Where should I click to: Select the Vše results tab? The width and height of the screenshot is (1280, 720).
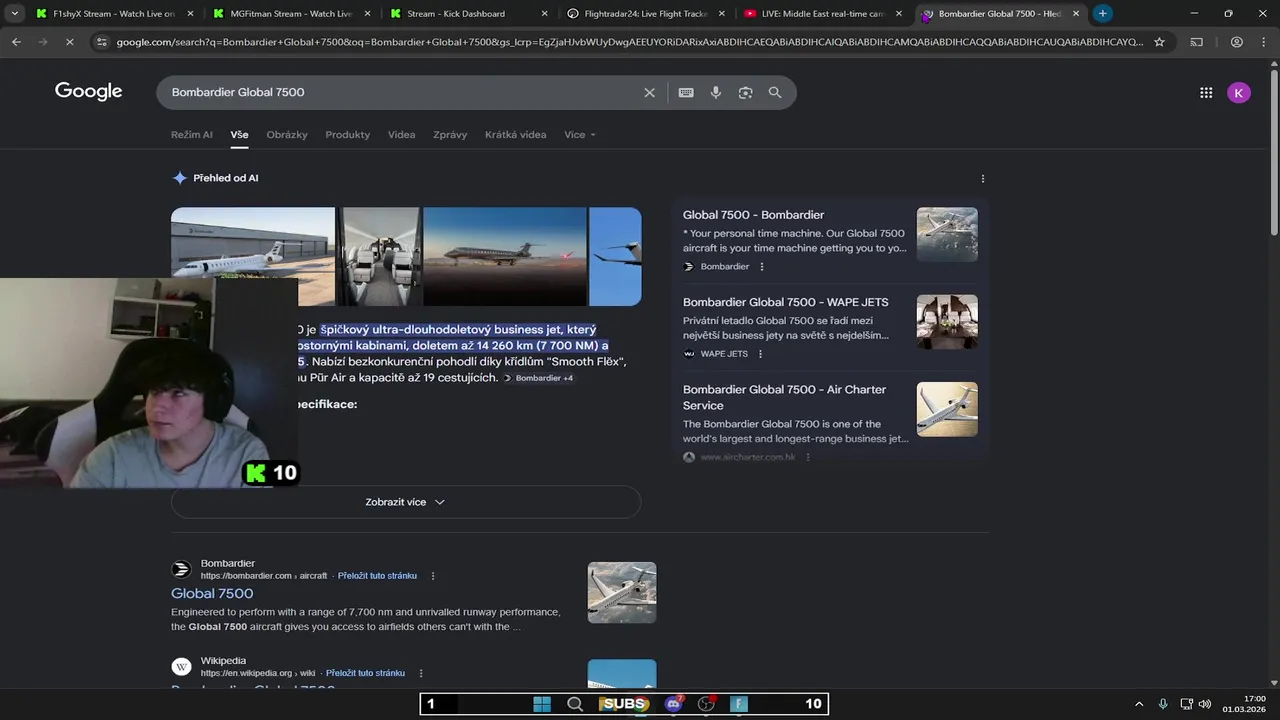click(240, 135)
